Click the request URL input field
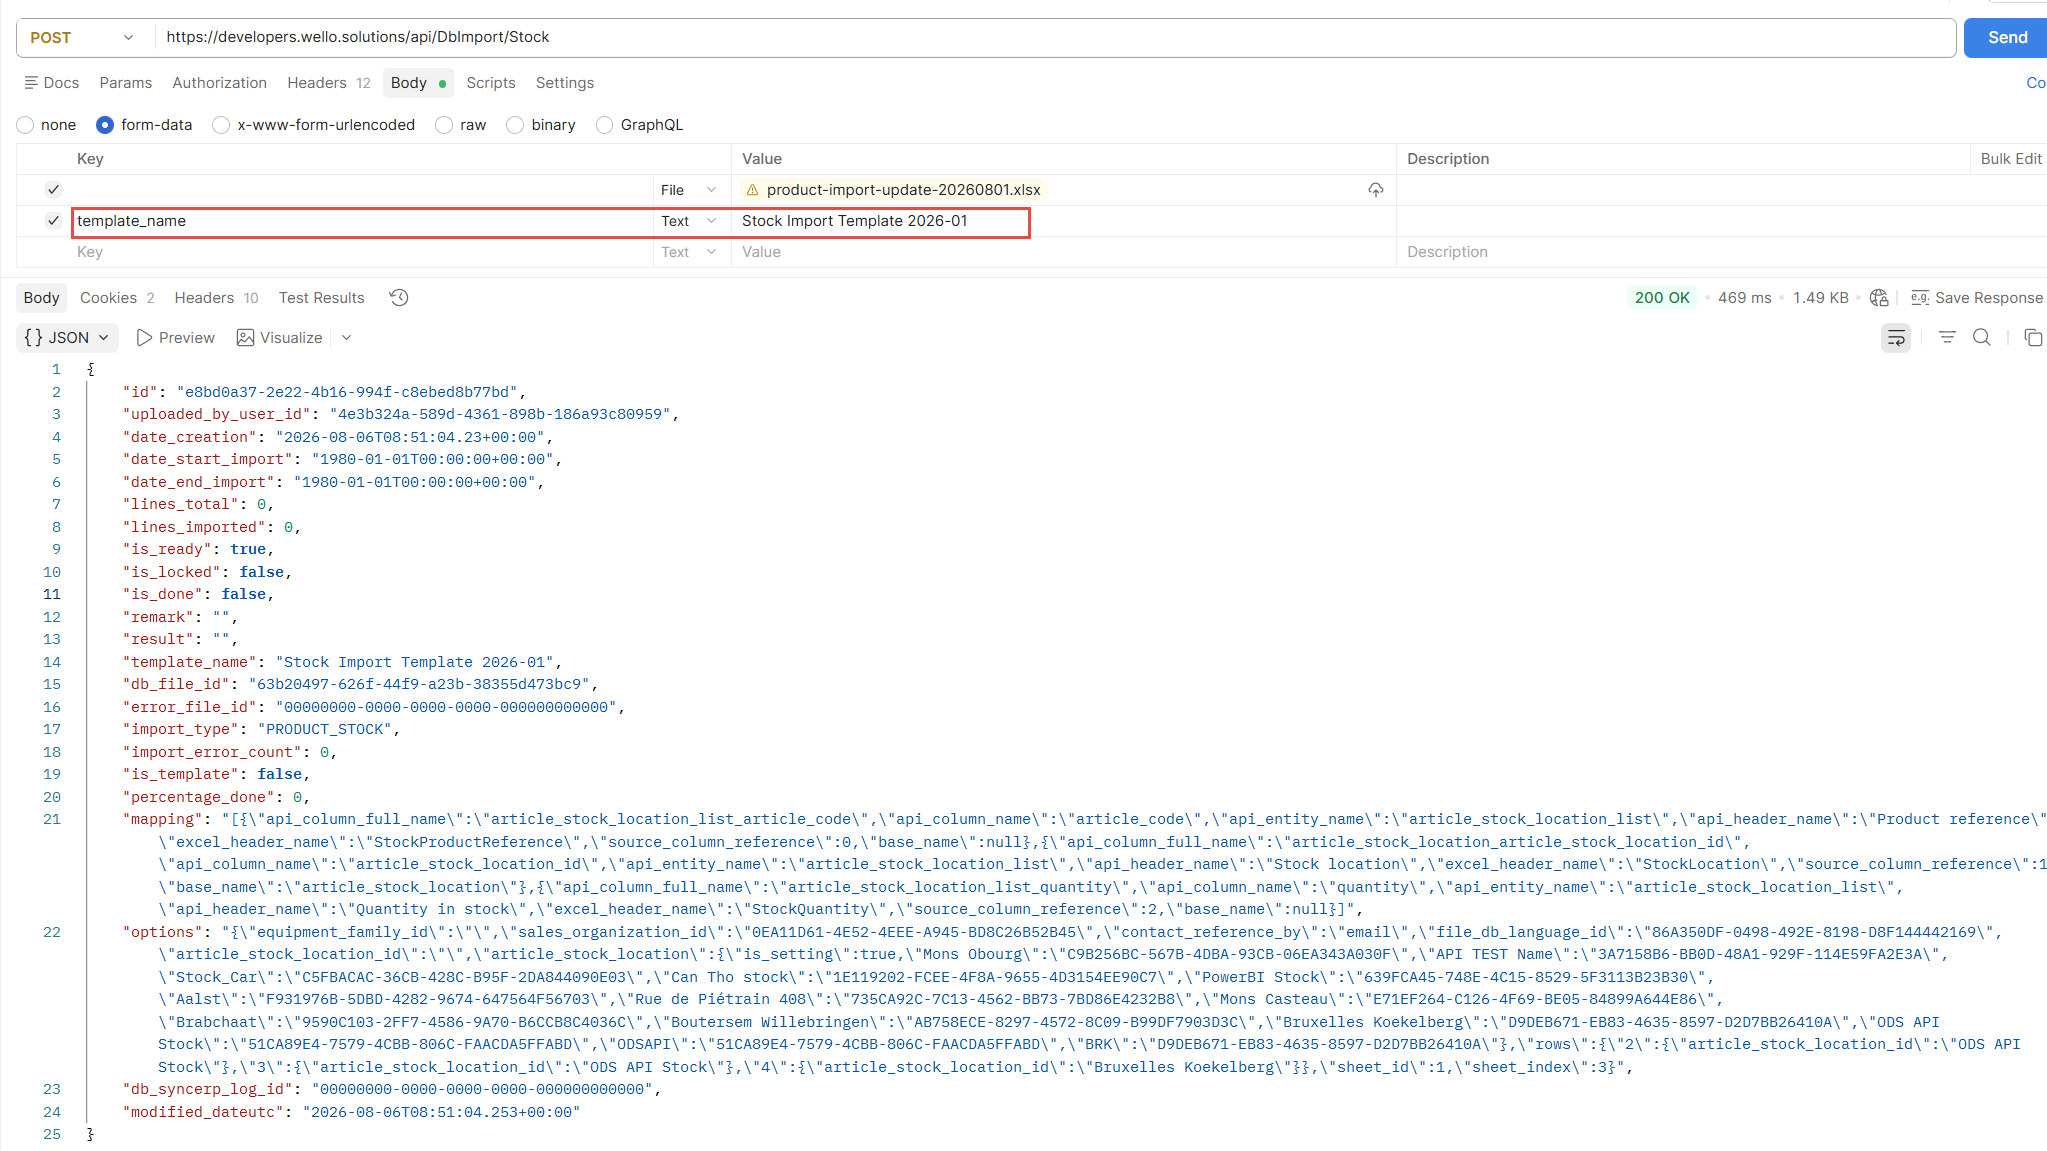Viewport: 2047px width, 1151px height. coord(1056,38)
